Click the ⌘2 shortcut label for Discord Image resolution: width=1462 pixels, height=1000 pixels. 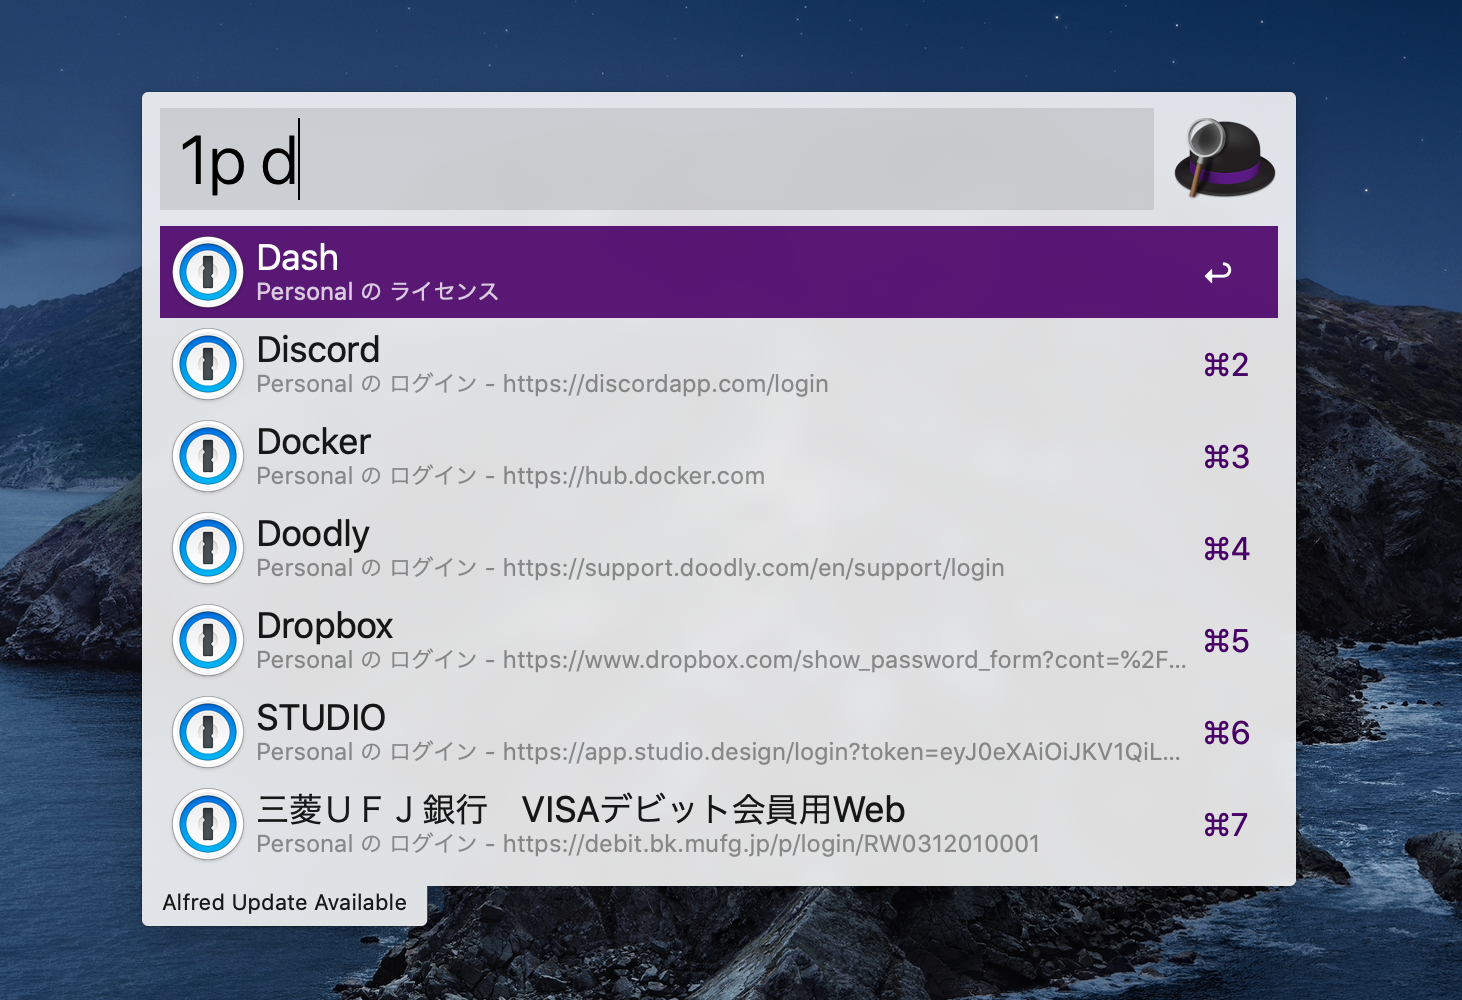point(1226,365)
